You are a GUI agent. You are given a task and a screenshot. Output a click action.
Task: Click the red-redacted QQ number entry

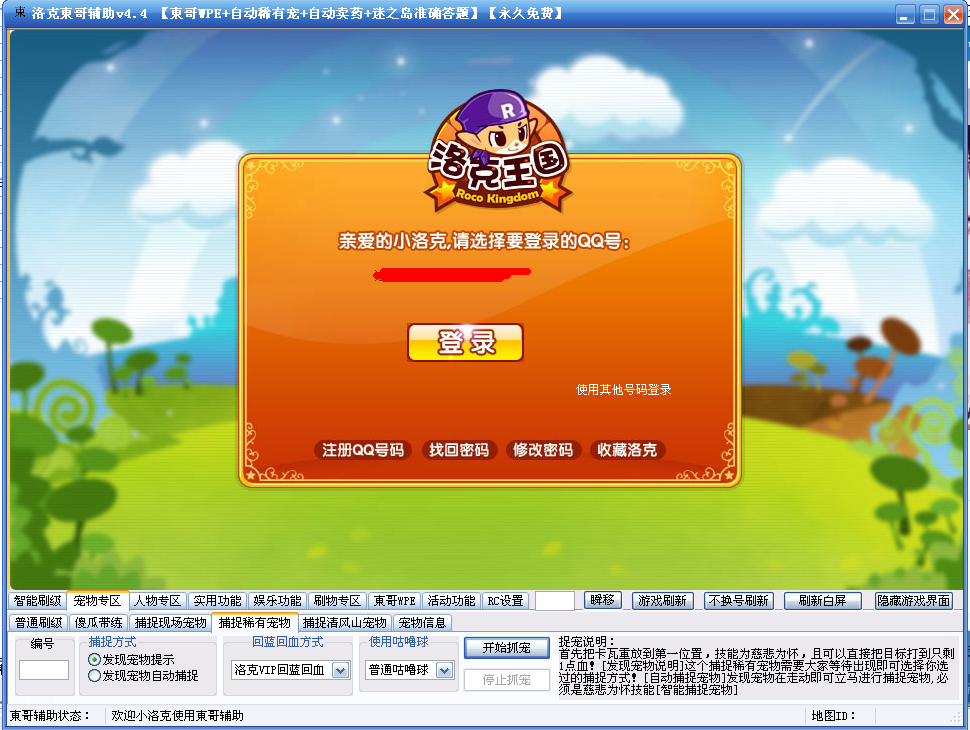click(x=452, y=275)
